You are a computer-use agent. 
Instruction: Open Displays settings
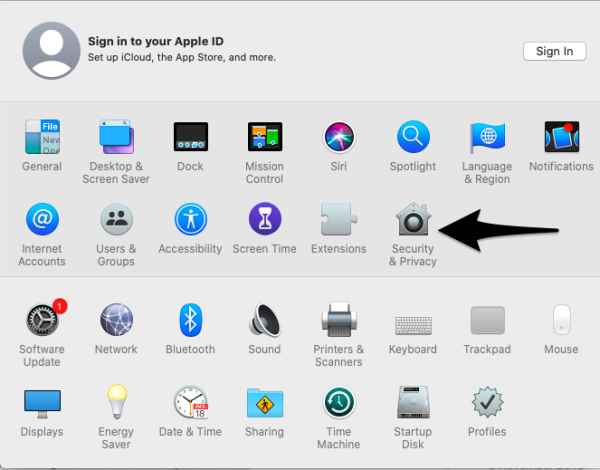point(42,403)
